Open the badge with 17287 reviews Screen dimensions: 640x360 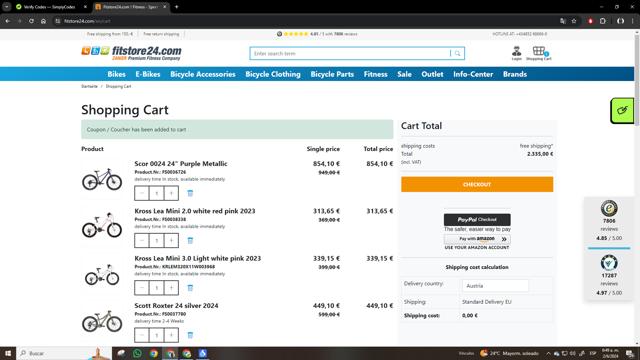coord(609,276)
